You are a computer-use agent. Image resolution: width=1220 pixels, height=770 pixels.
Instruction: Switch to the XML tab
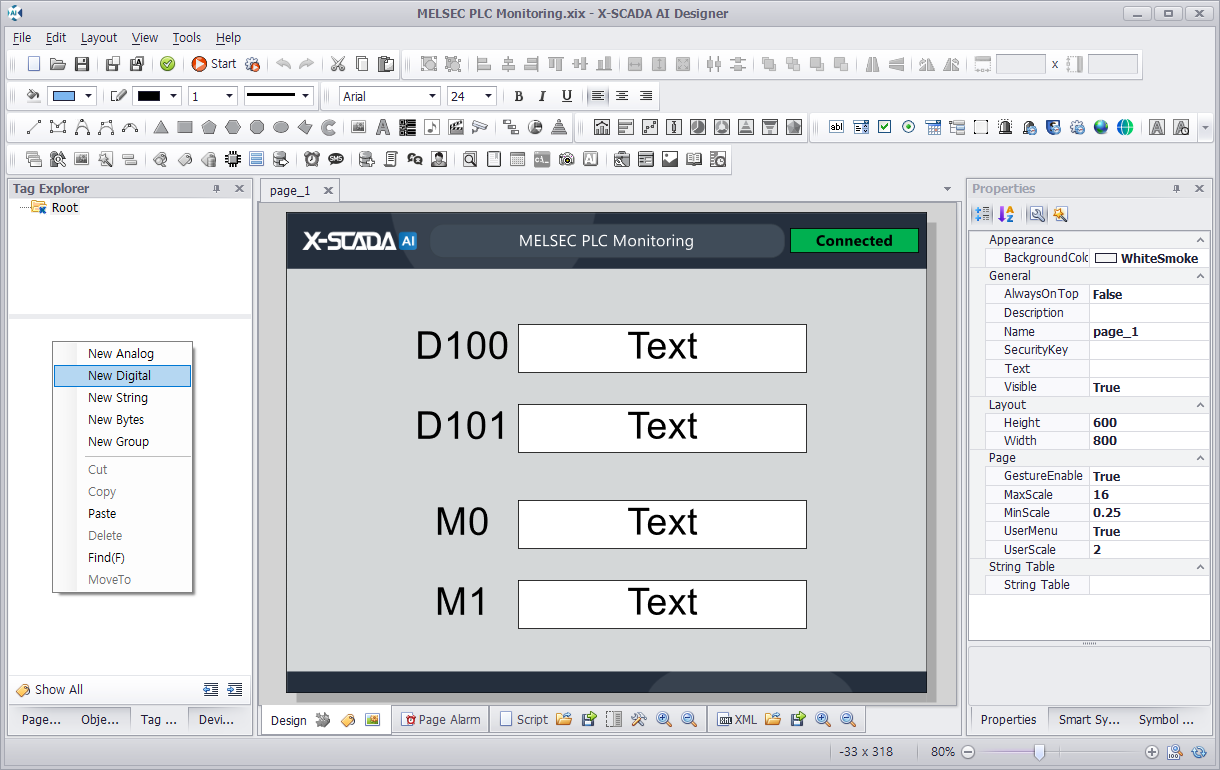click(738, 719)
